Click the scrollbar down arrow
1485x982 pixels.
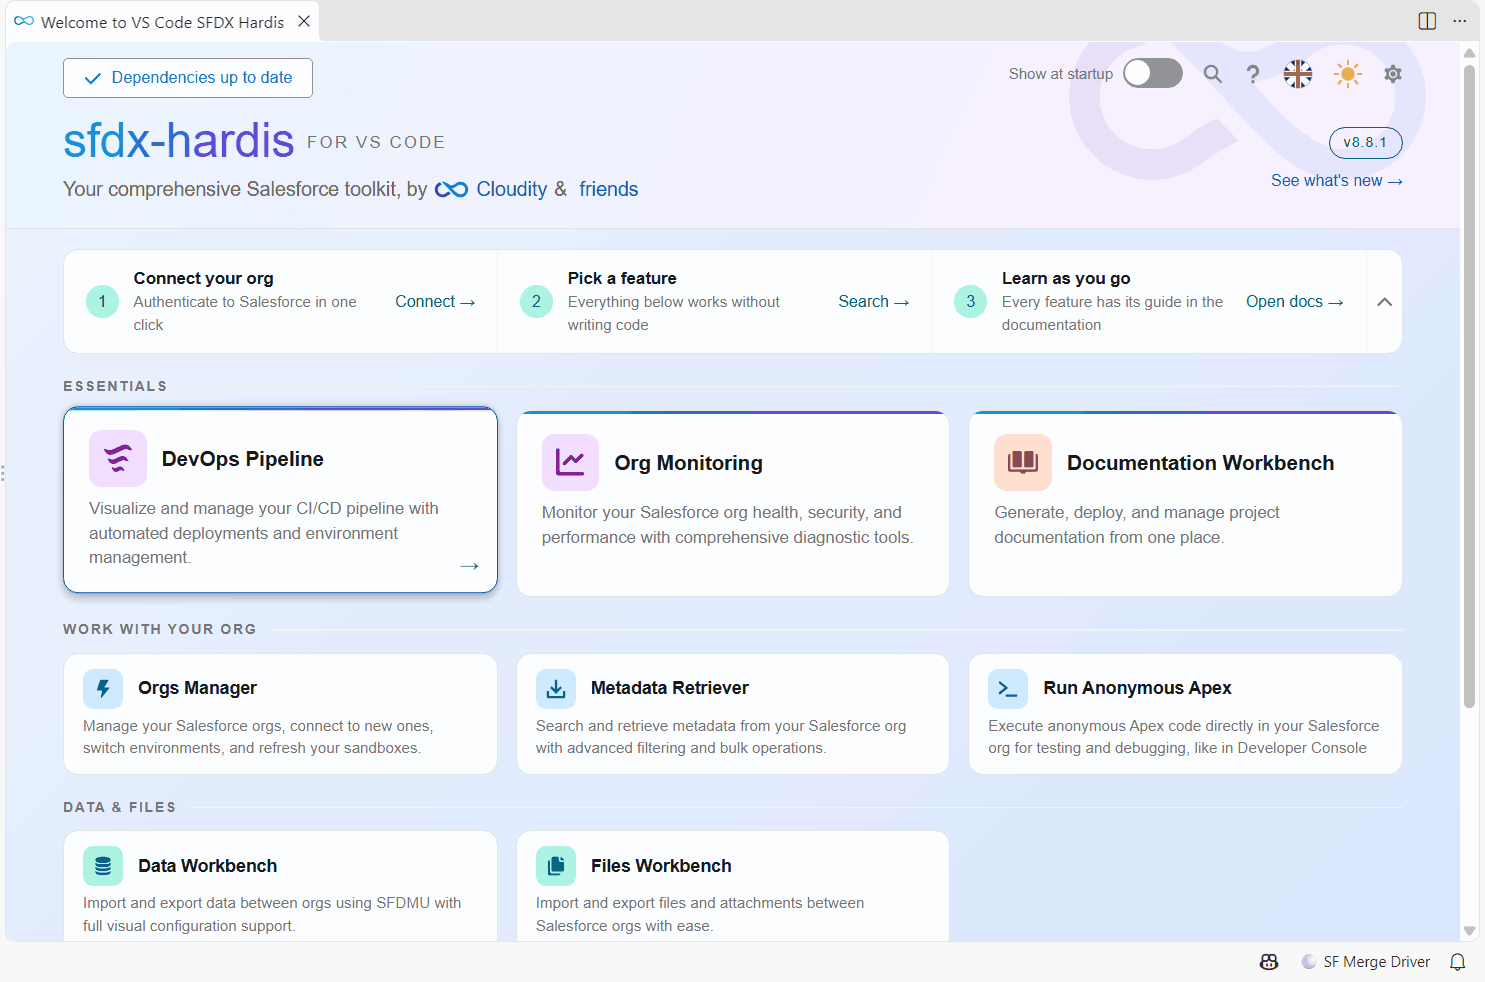coord(1469,931)
